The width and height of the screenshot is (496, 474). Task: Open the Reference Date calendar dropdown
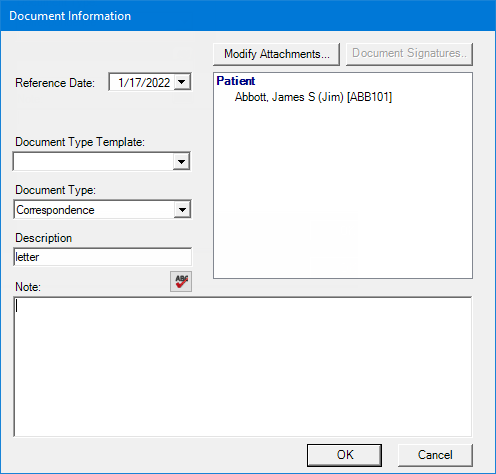[182, 82]
